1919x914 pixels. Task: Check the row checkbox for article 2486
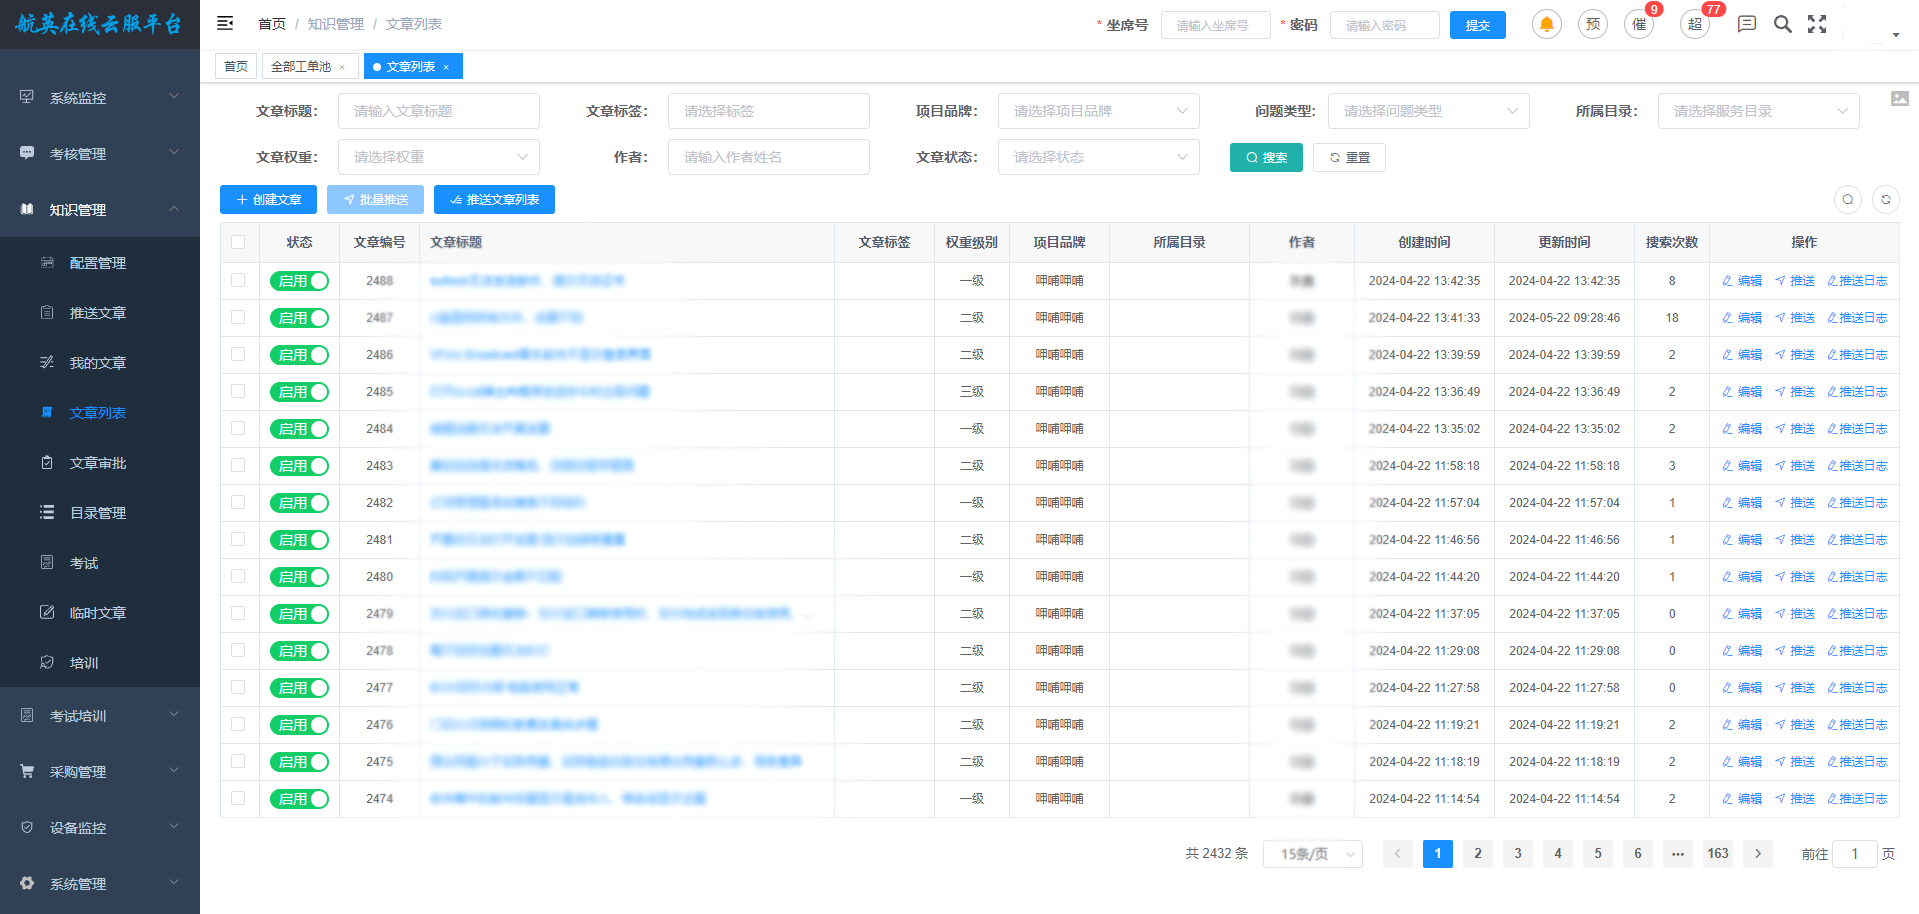(x=238, y=354)
